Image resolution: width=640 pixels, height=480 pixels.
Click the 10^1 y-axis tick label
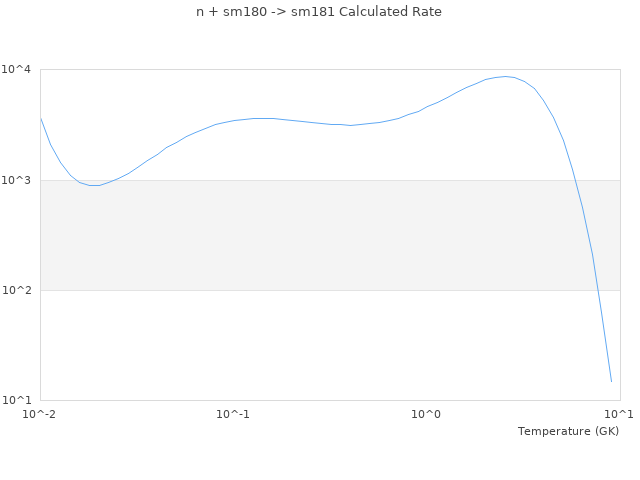(x=17, y=400)
